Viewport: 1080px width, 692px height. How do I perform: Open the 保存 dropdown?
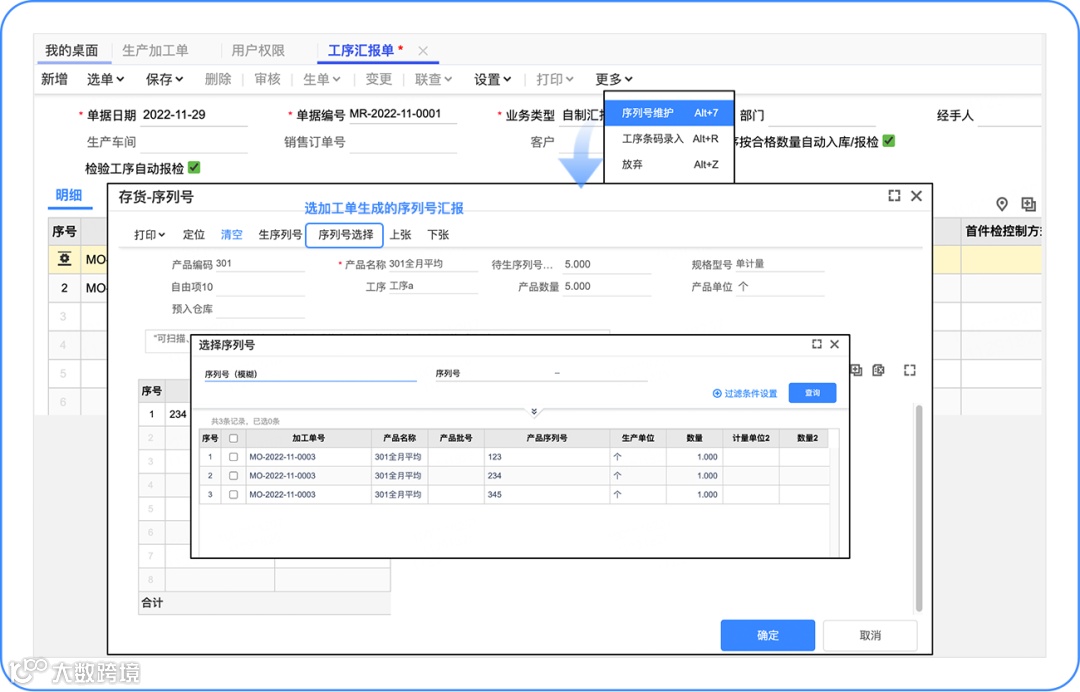point(164,79)
